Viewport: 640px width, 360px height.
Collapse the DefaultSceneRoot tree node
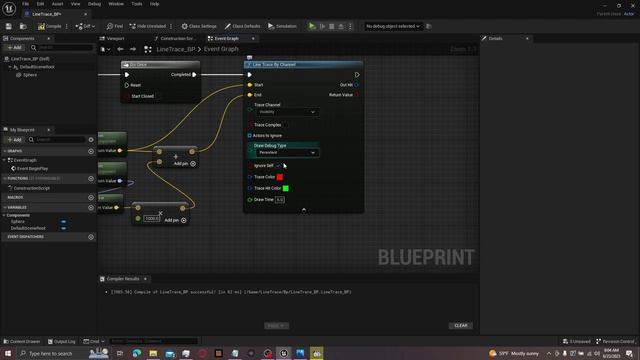10,67
